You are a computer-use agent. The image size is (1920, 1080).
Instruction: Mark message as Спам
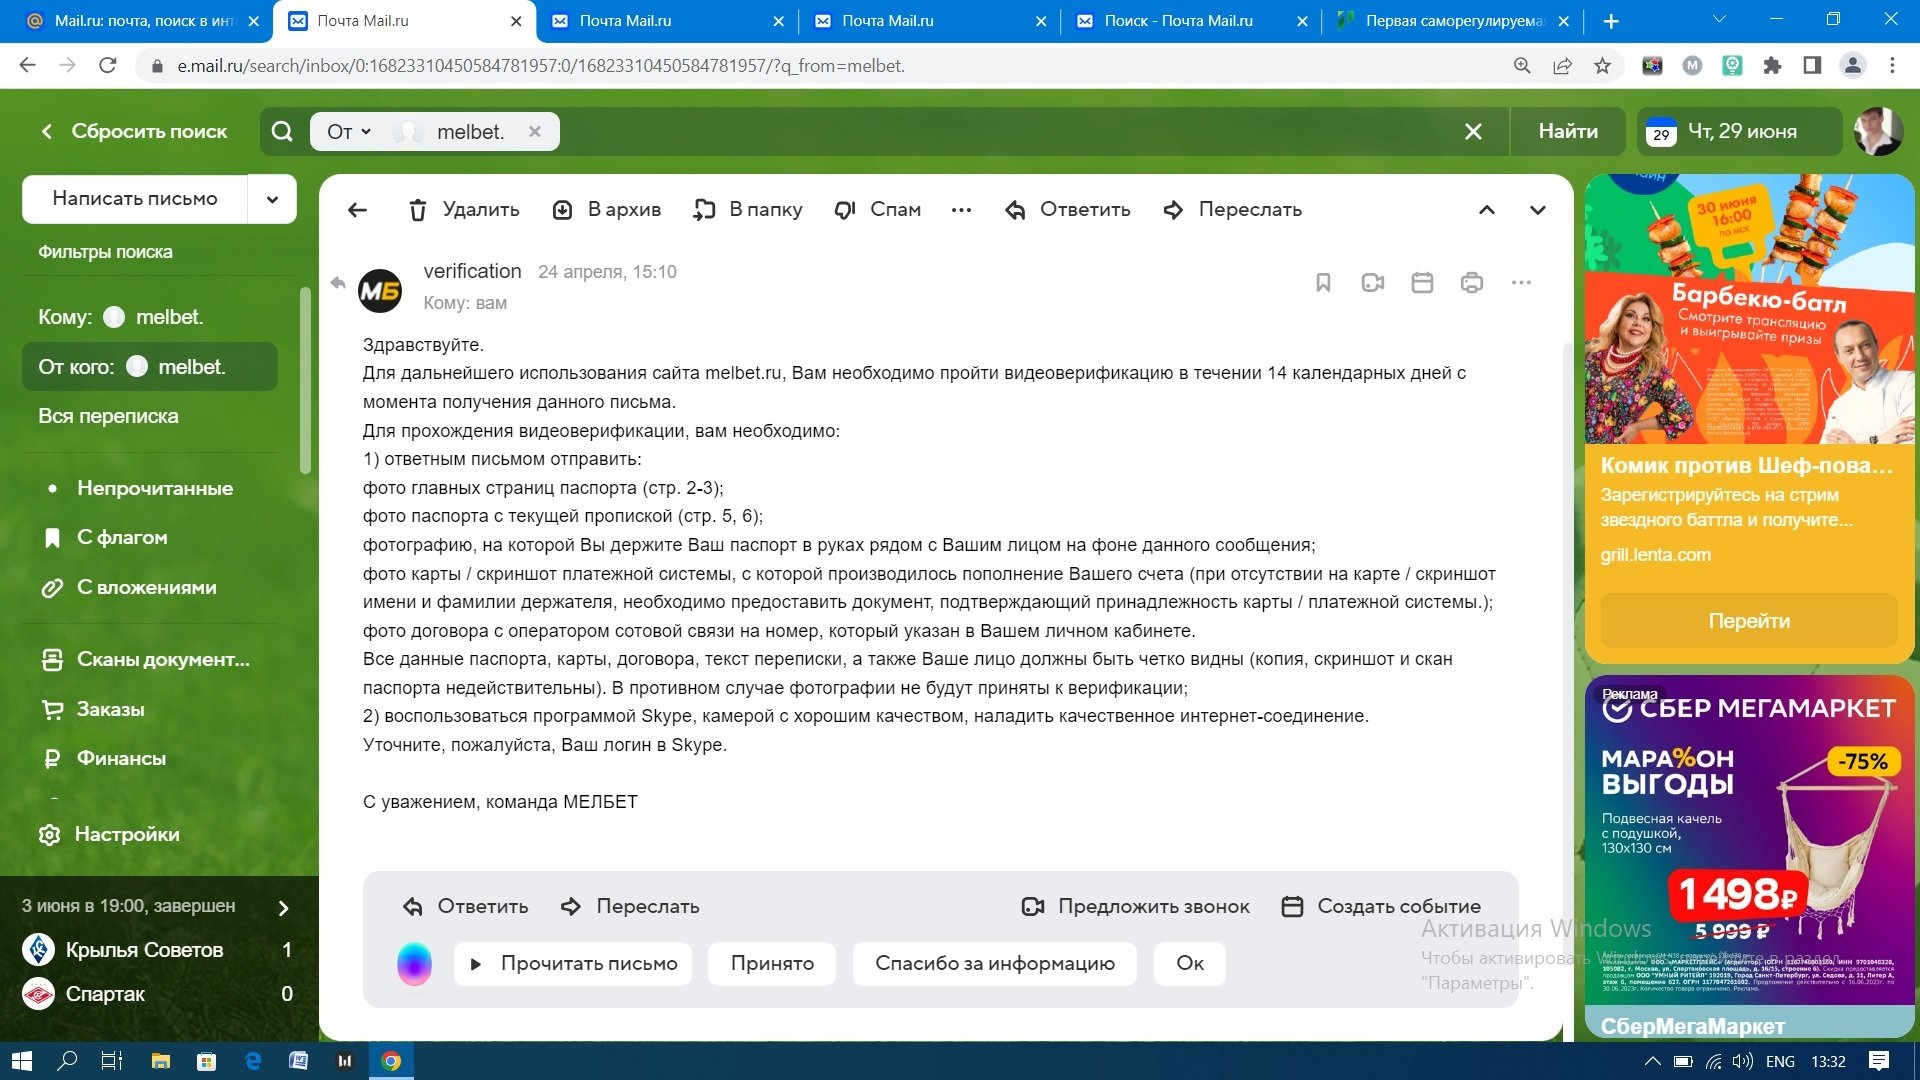pyautogui.click(x=878, y=210)
